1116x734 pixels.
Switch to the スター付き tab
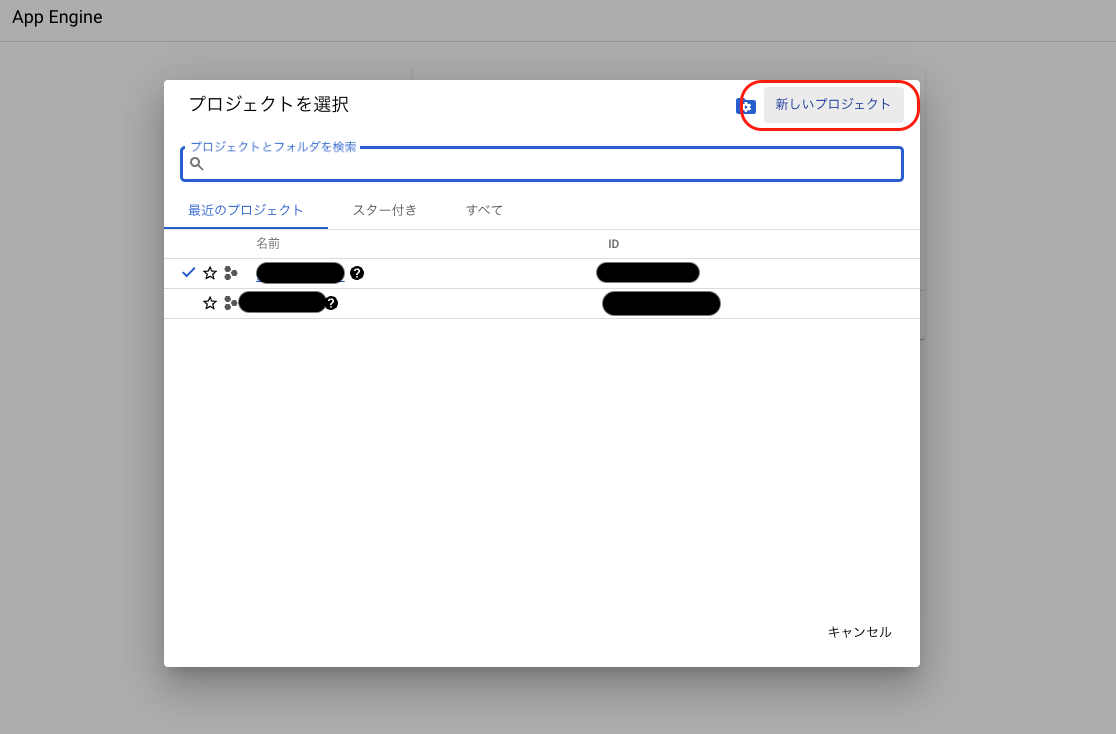pyautogui.click(x=385, y=210)
